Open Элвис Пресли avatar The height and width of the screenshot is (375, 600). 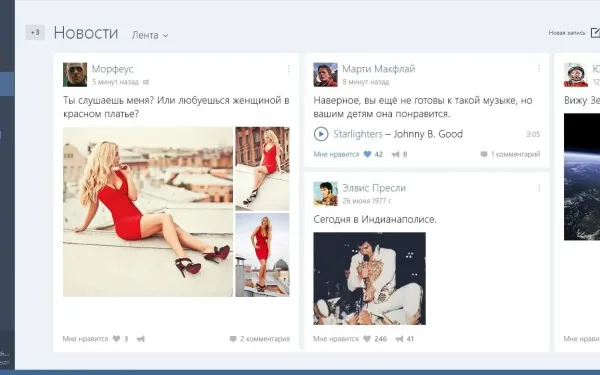click(325, 194)
